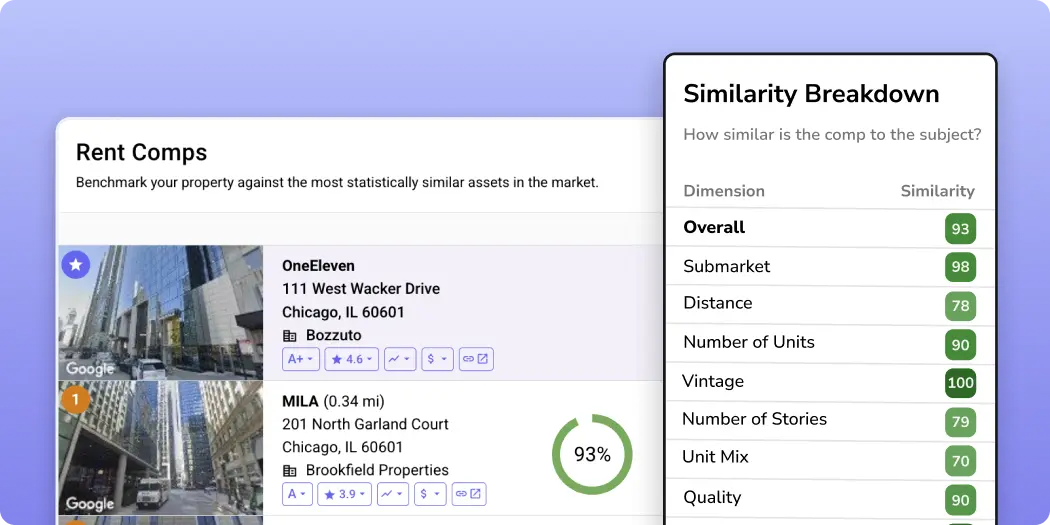Click the Similarity Breakdown panel title

pyautogui.click(x=811, y=94)
